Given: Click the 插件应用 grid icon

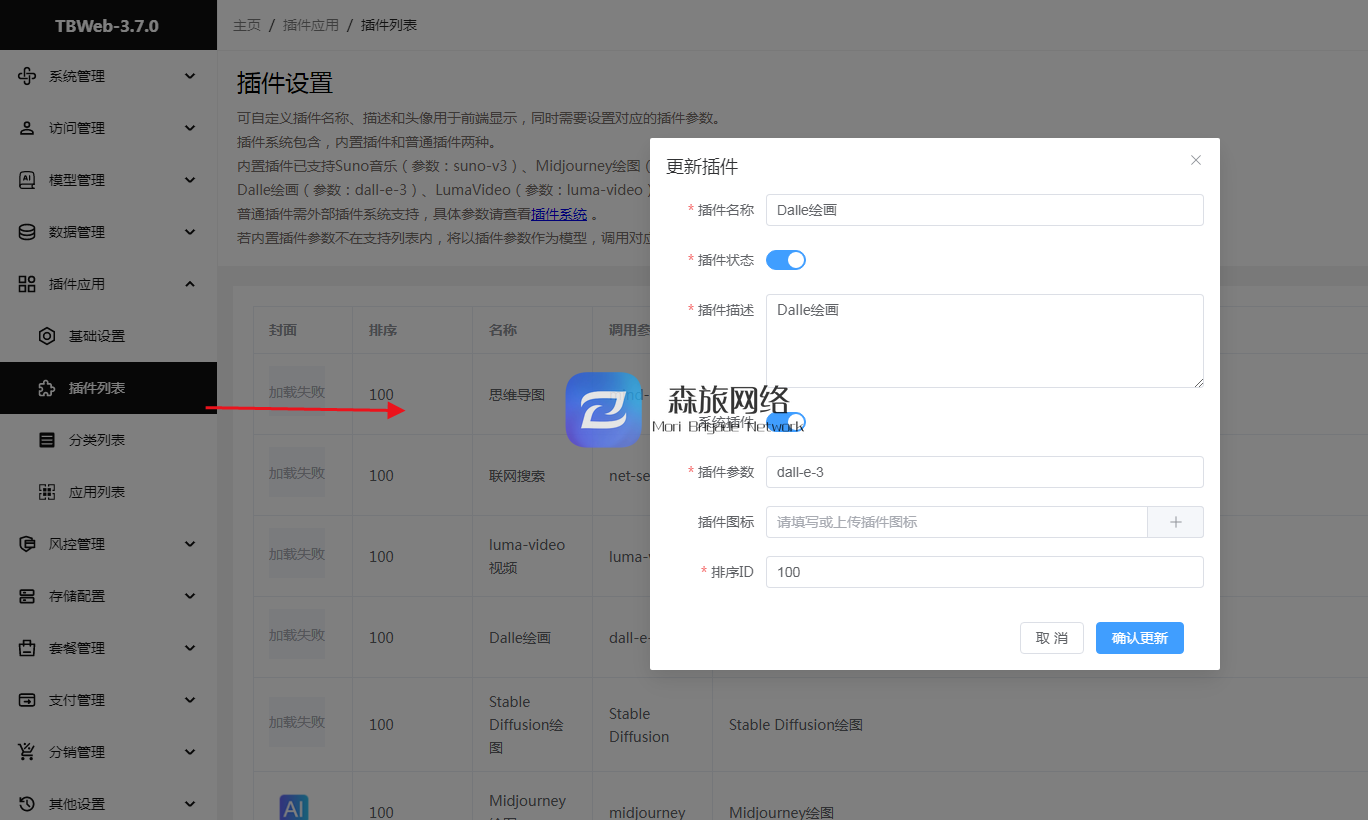Looking at the screenshot, I should click(28, 284).
